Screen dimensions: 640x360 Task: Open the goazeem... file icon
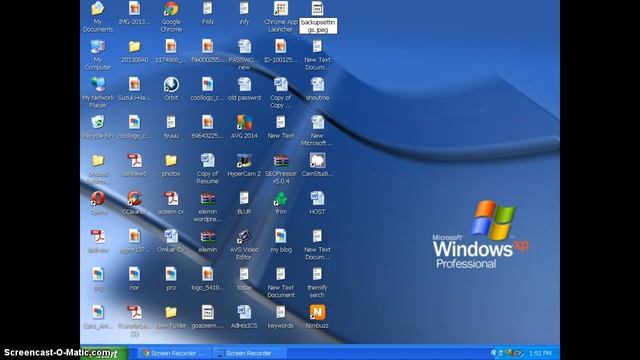[207, 312]
